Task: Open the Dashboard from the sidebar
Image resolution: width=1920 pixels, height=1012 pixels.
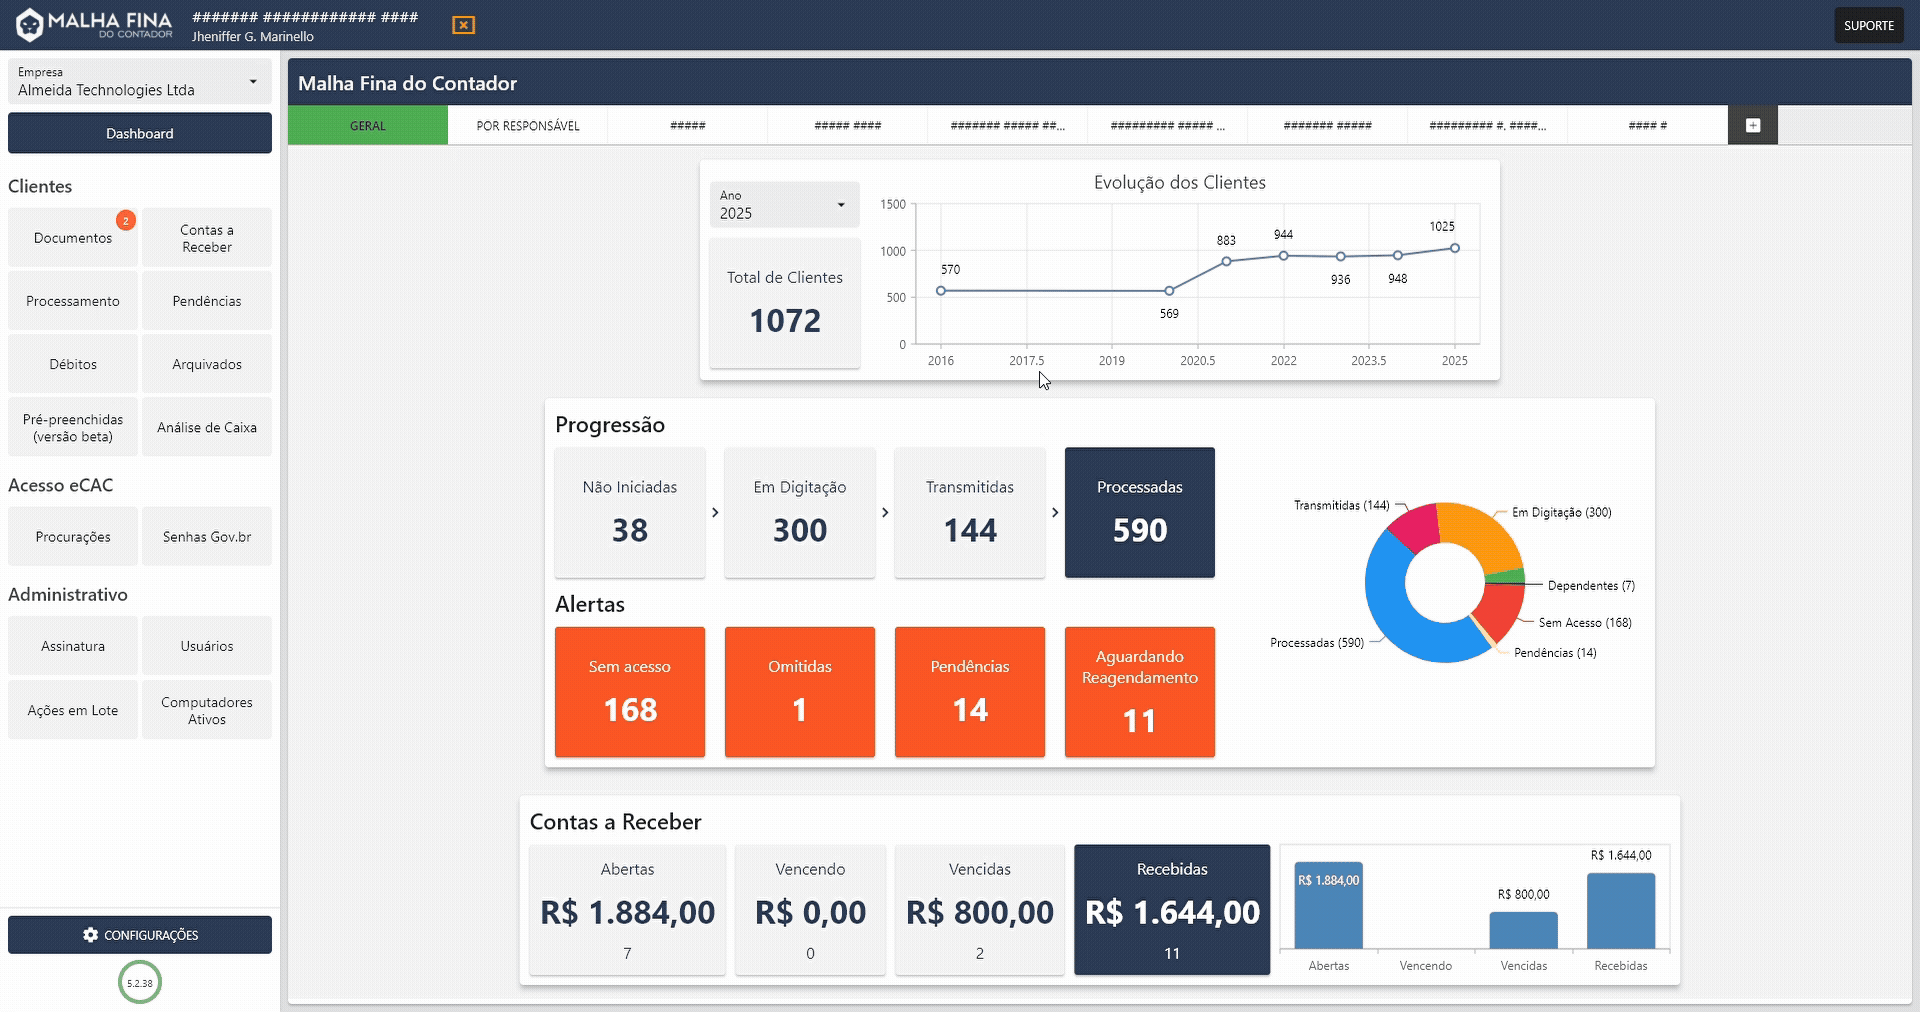Action: pos(140,133)
